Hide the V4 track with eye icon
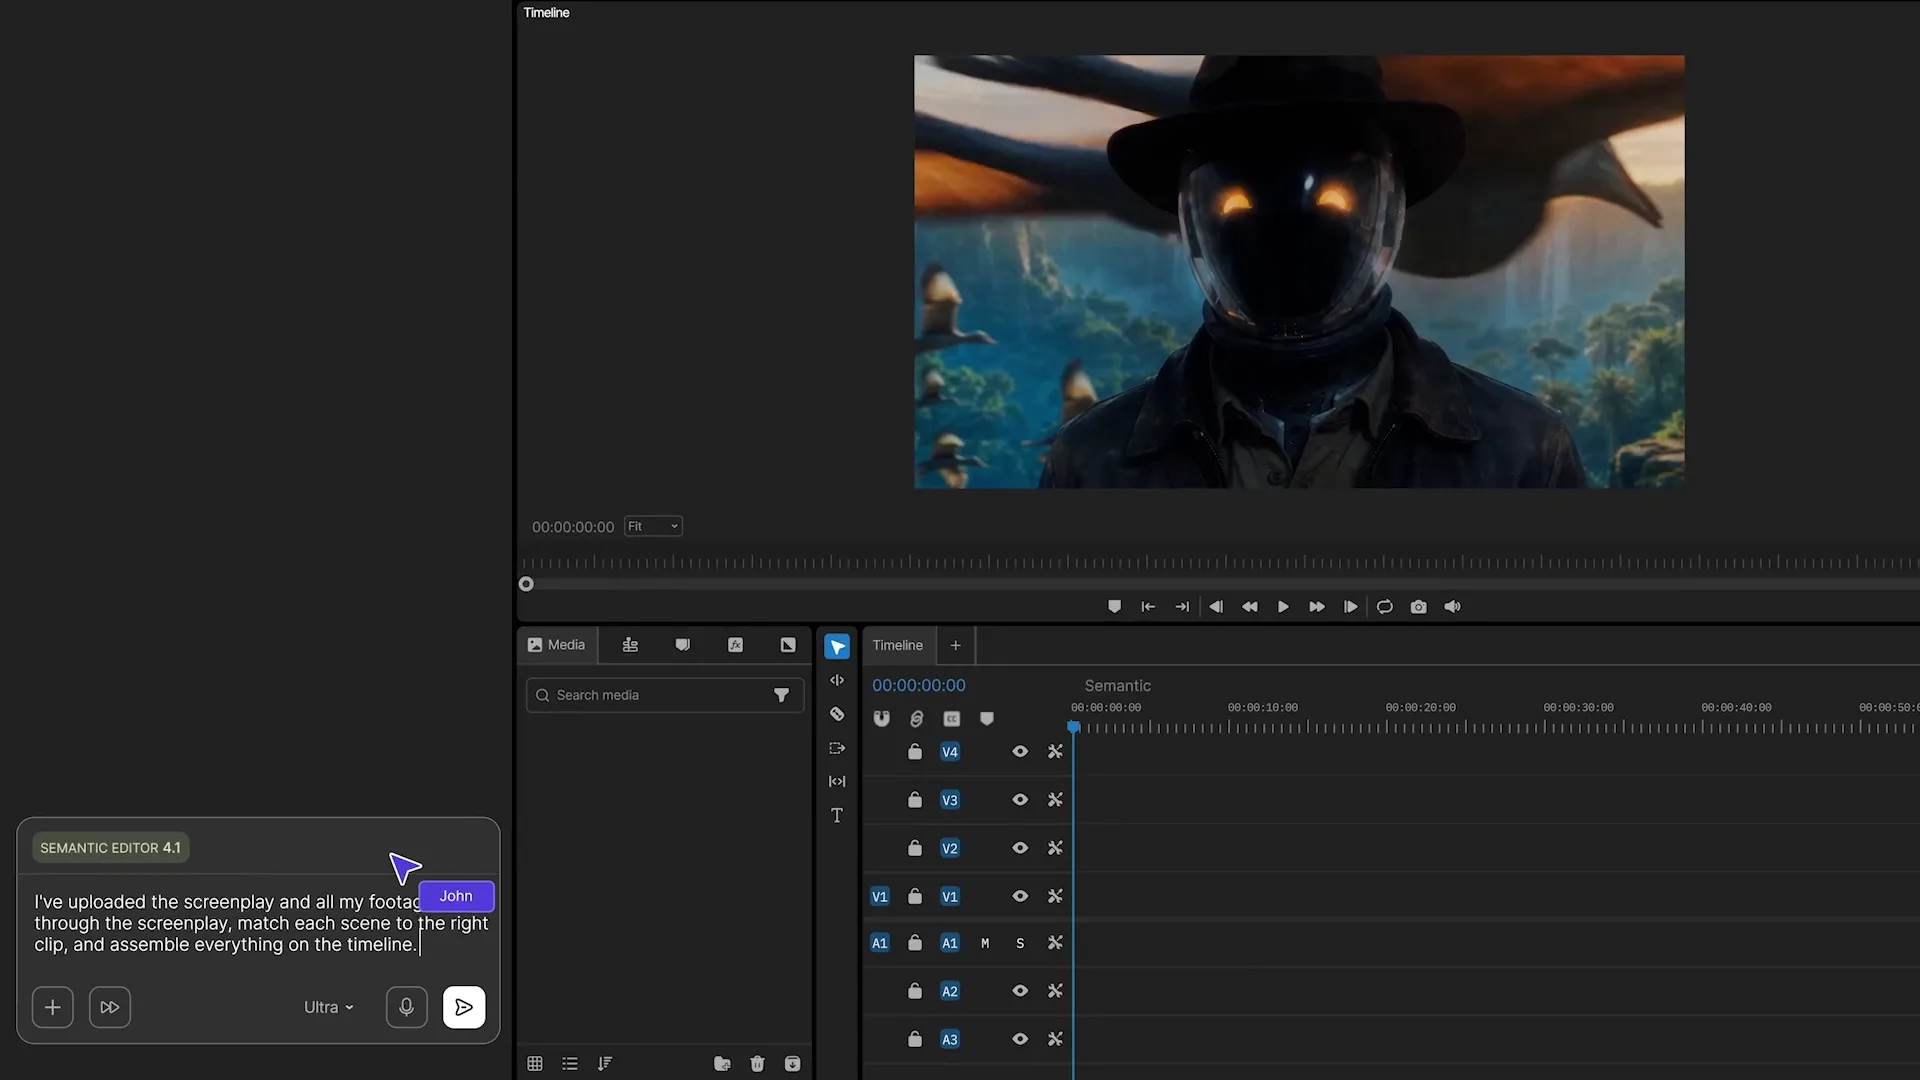The height and width of the screenshot is (1080, 1920). coord(1020,752)
